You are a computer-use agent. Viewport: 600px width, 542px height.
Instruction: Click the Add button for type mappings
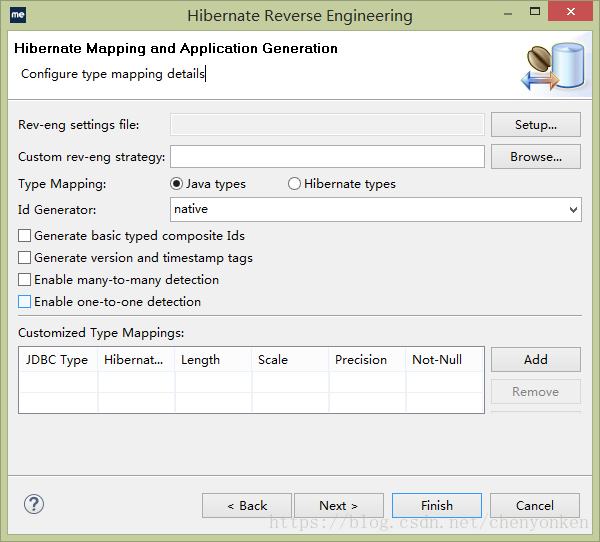536,359
